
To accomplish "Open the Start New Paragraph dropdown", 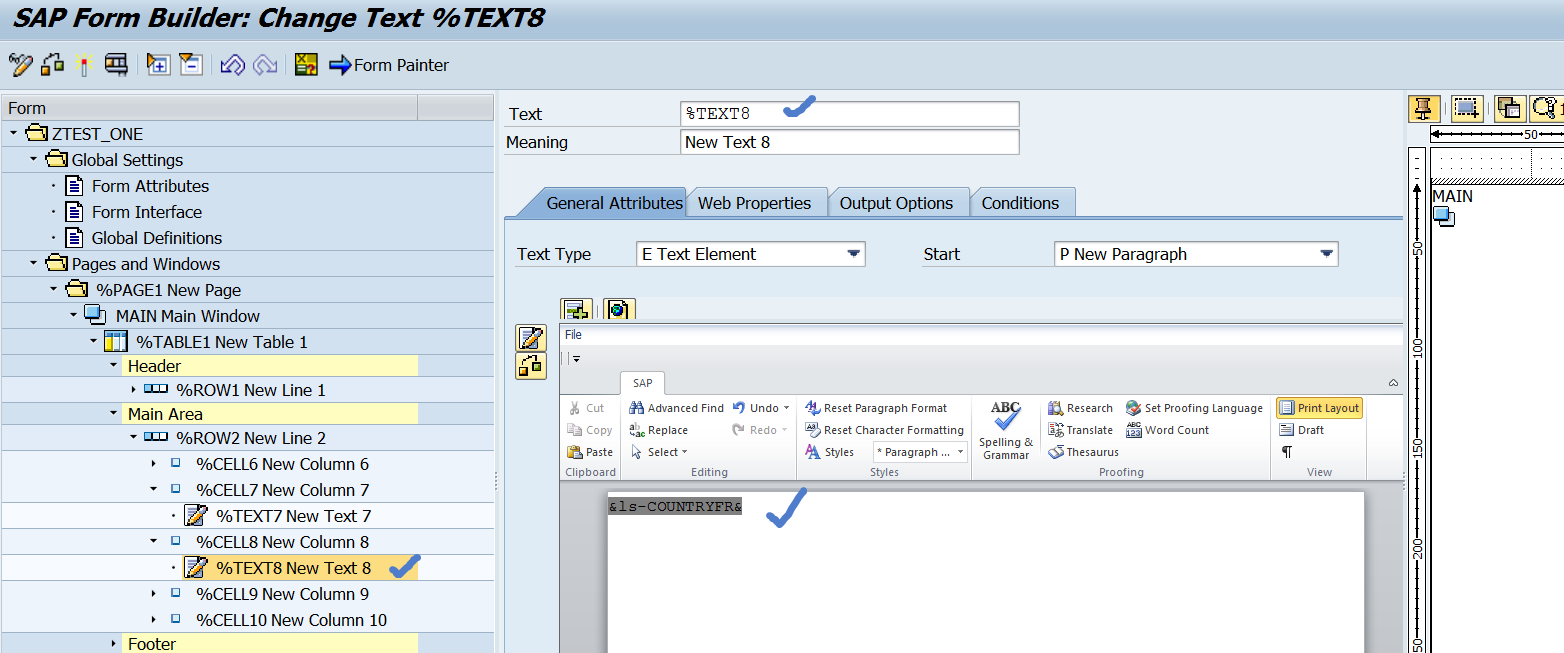I will [1326, 254].
